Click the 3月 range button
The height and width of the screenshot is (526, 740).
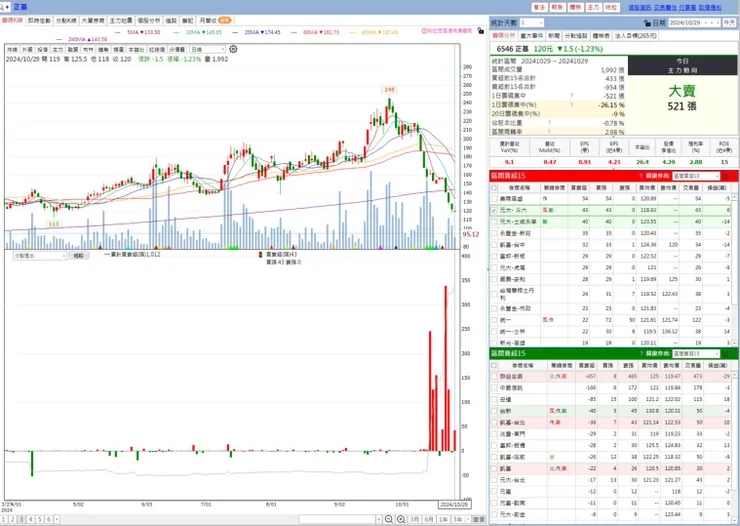[x=414, y=519]
